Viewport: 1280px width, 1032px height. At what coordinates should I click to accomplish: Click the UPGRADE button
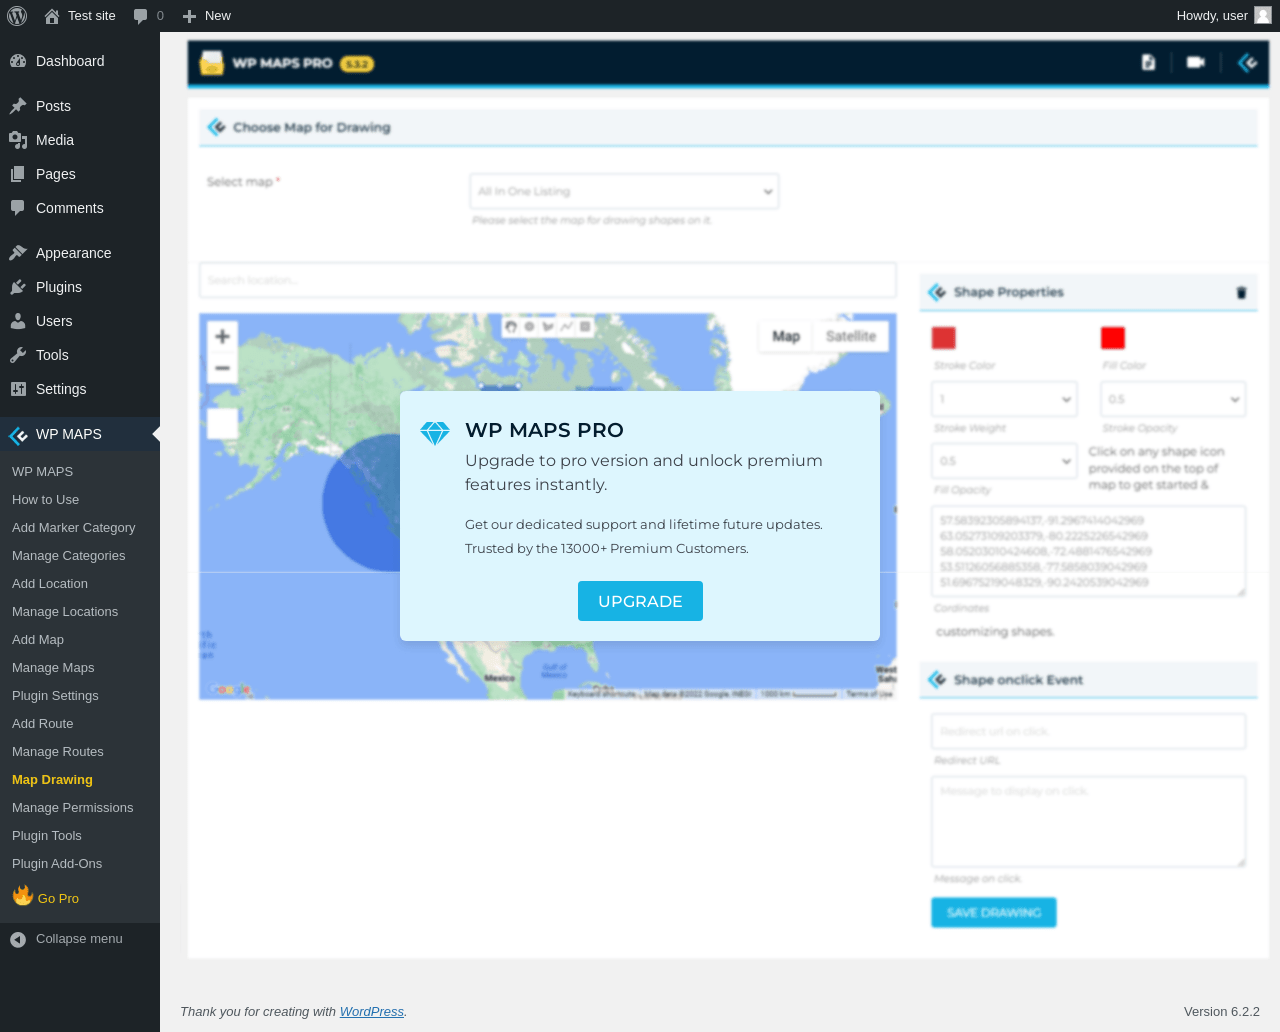pyautogui.click(x=640, y=601)
